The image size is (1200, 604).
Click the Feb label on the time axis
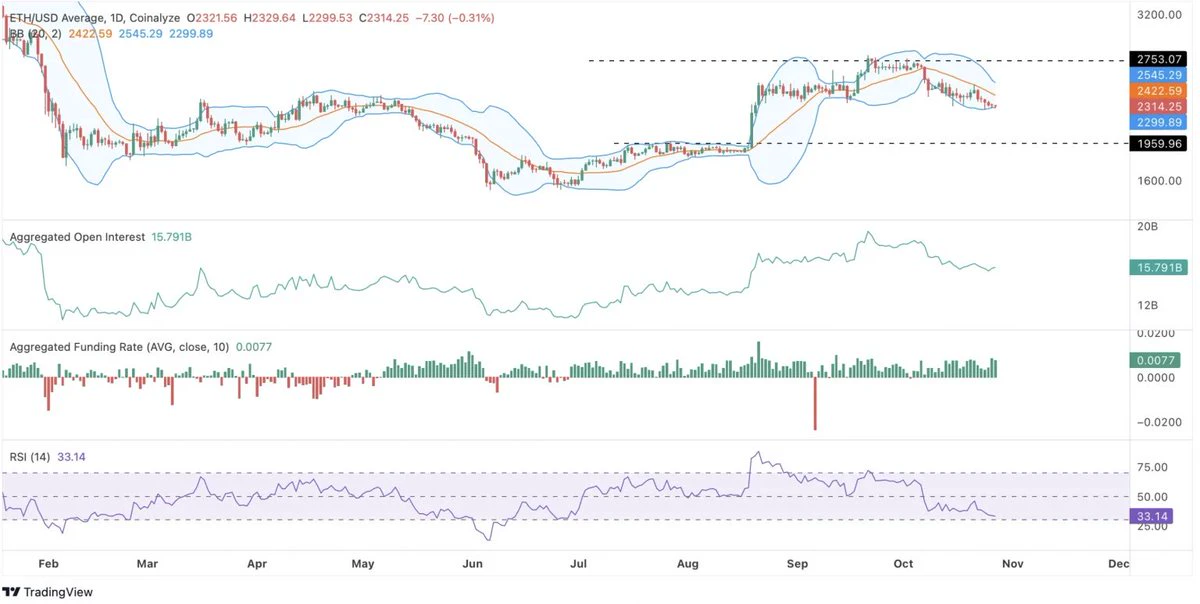click(48, 564)
